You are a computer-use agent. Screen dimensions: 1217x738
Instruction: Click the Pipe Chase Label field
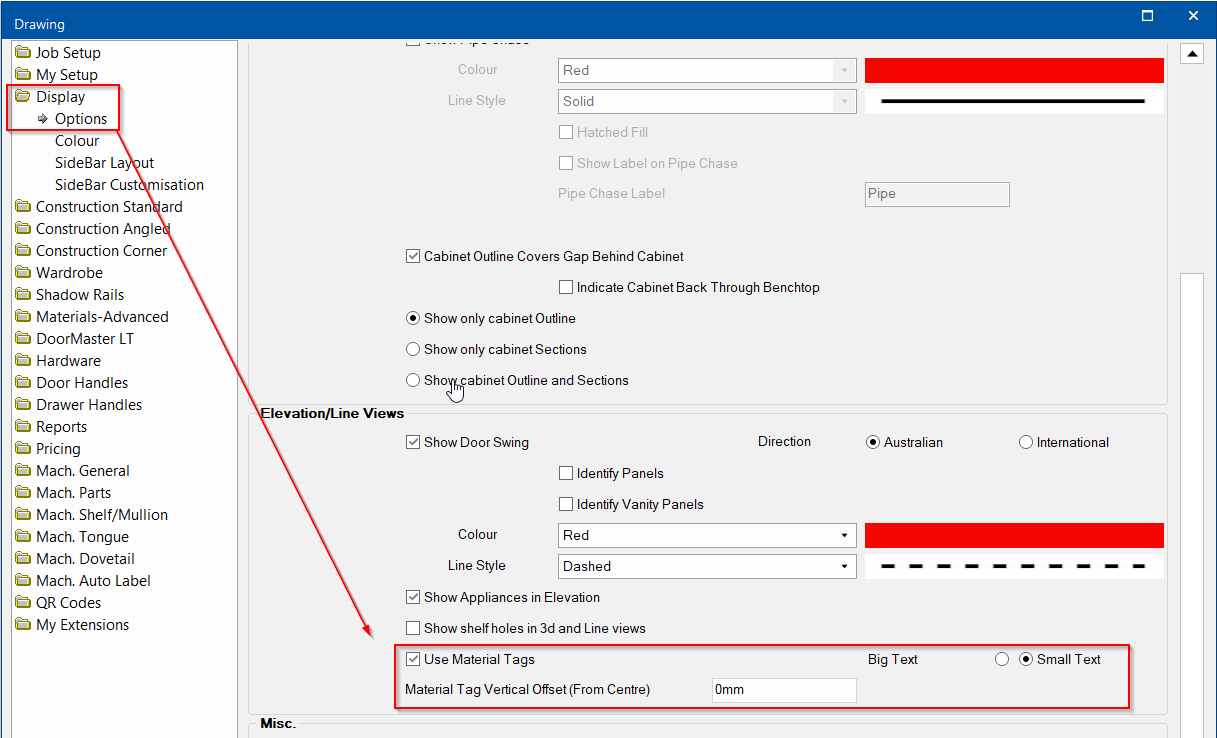937,194
